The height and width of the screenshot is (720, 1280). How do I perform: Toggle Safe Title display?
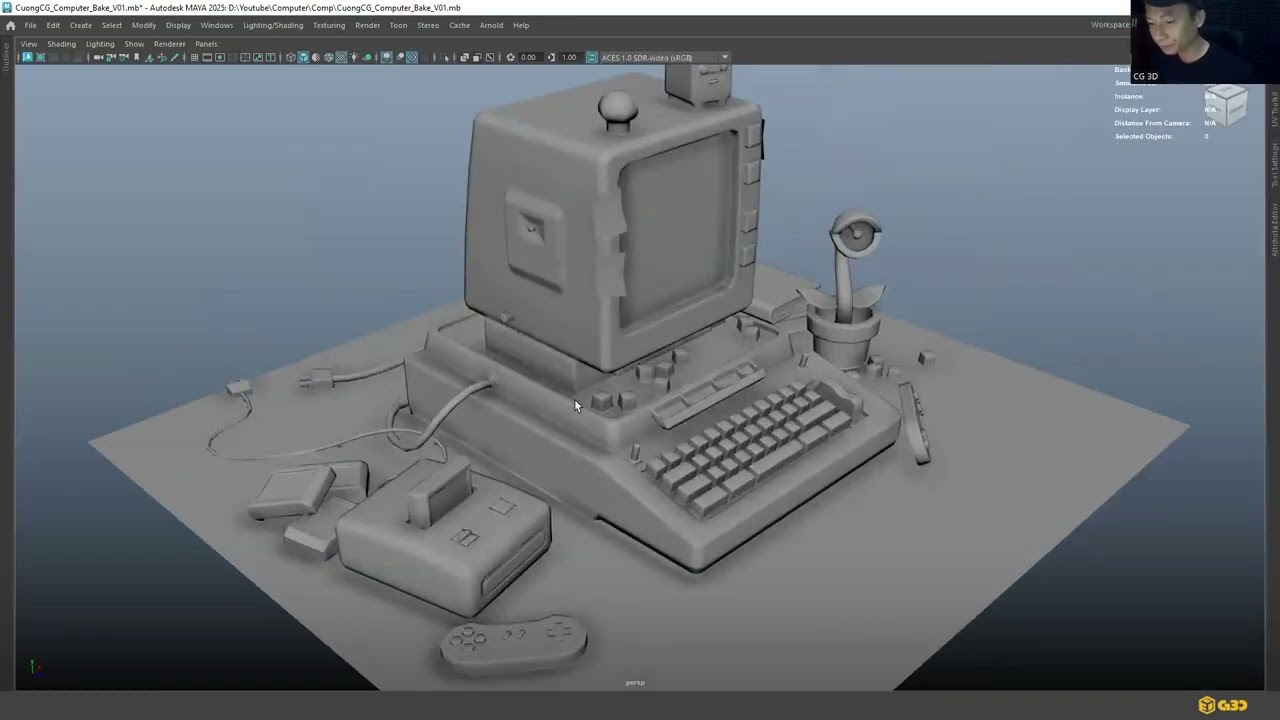click(271, 57)
